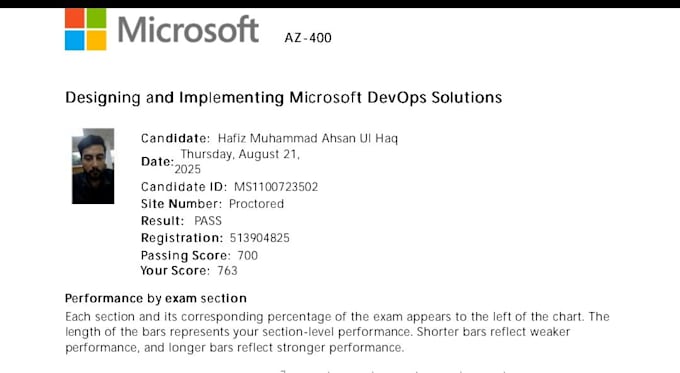Click the Microsoft wordmark text
Image resolution: width=680 pixels, height=373 pixels.
point(188,29)
